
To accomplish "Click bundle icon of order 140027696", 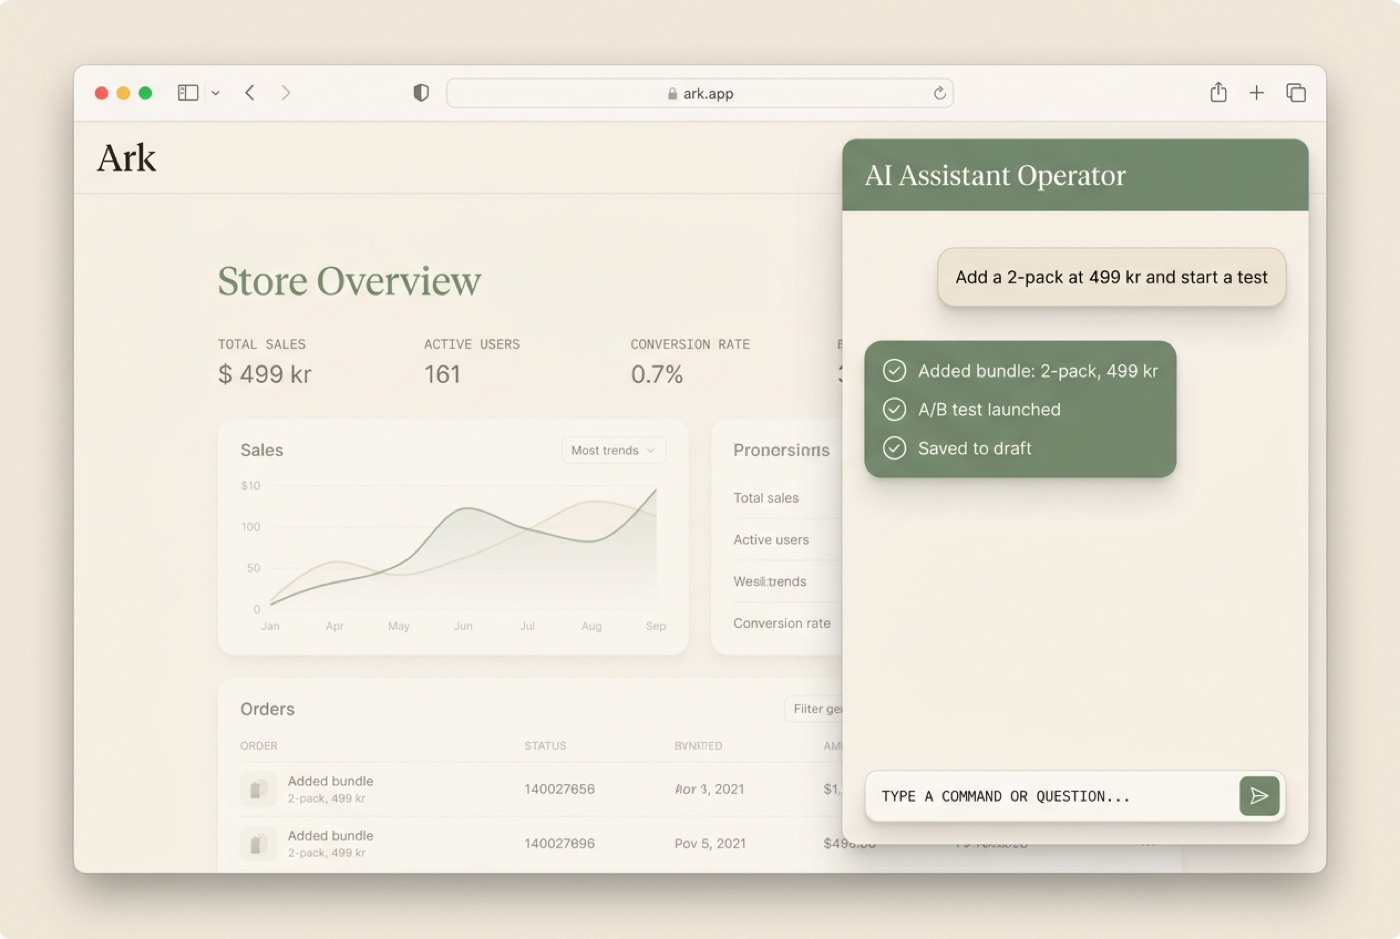I will 258,844.
